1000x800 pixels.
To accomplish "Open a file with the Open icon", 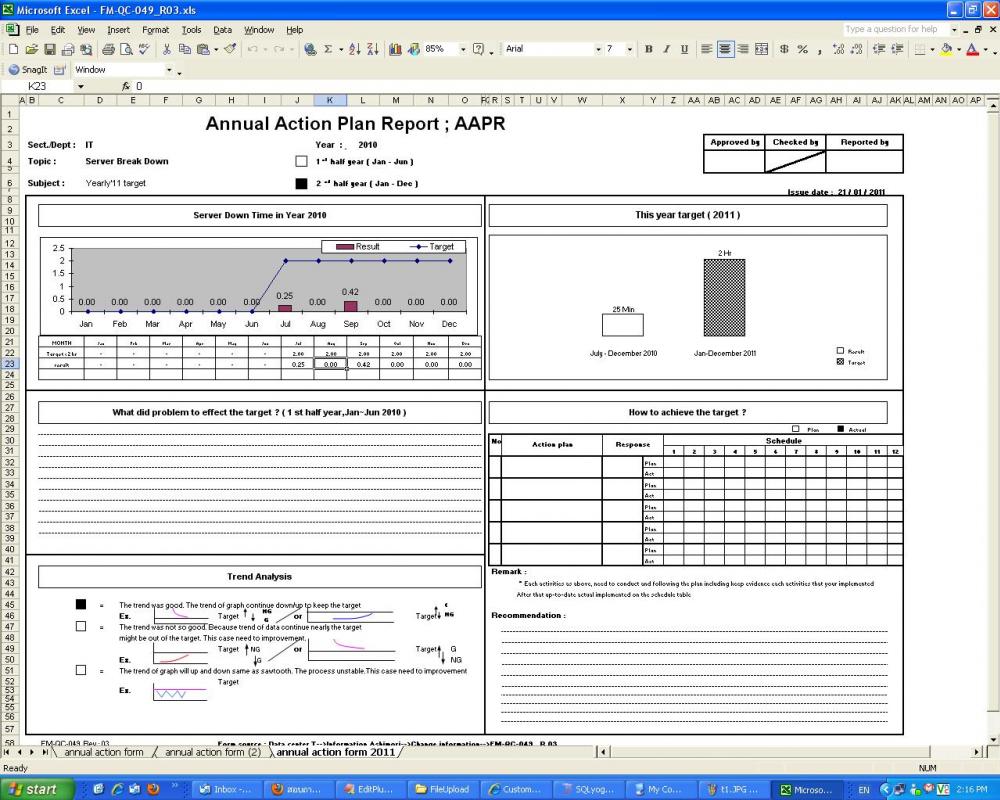I will (31, 49).
